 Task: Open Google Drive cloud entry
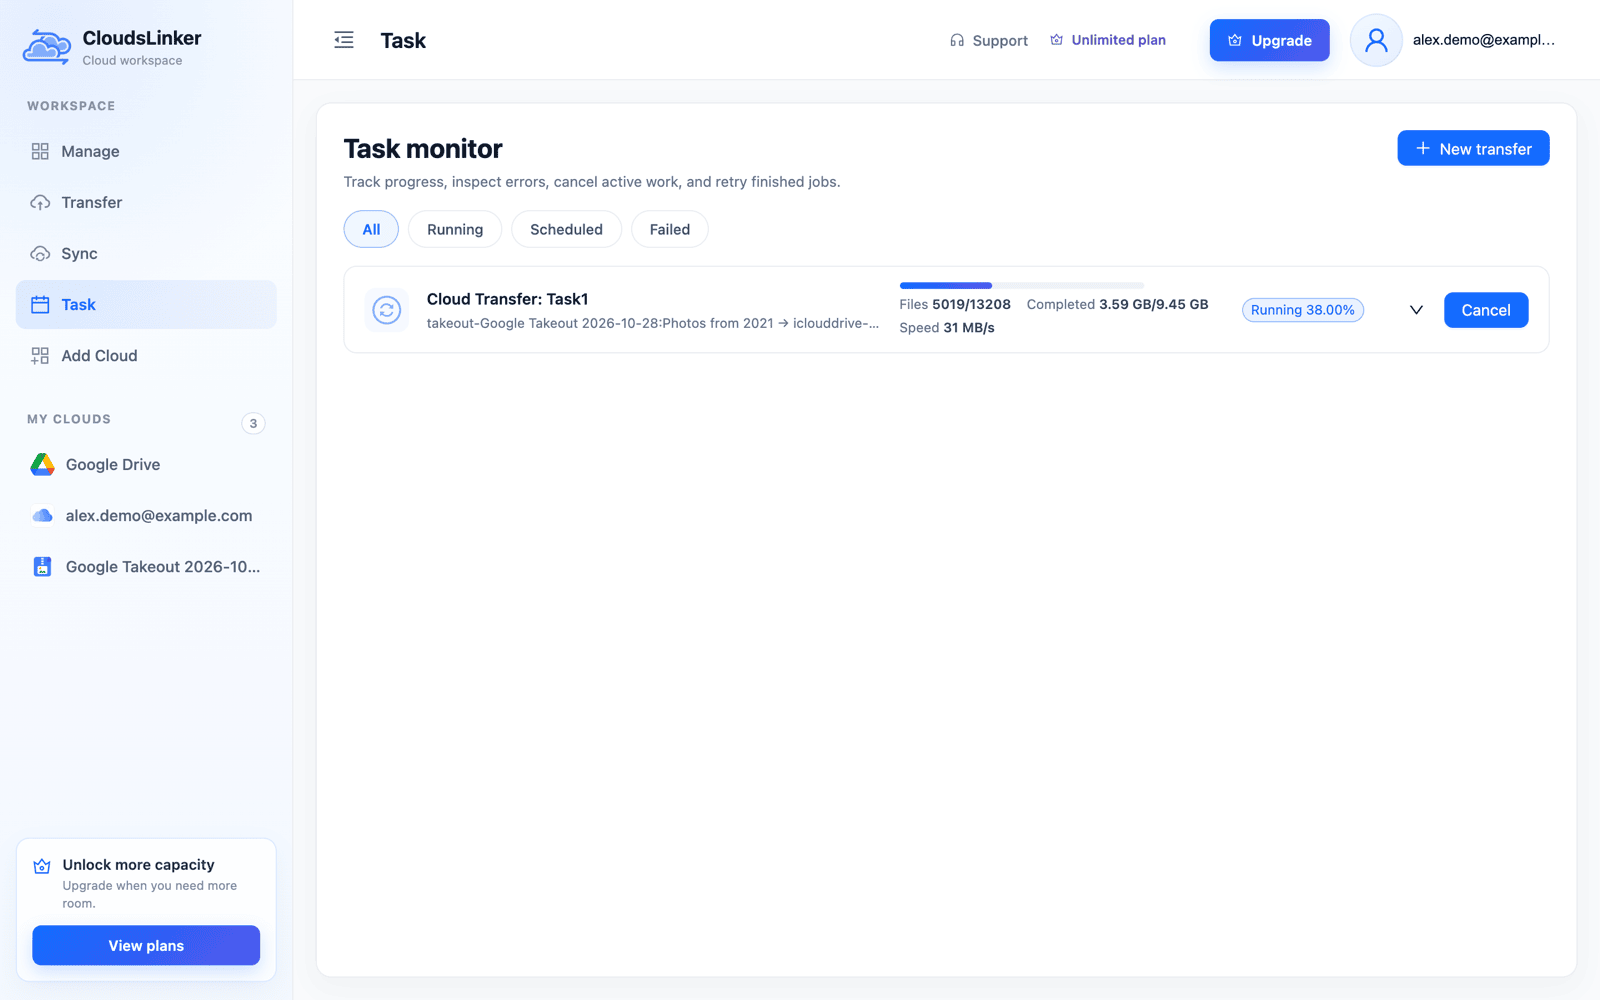(x=146, y=464)
